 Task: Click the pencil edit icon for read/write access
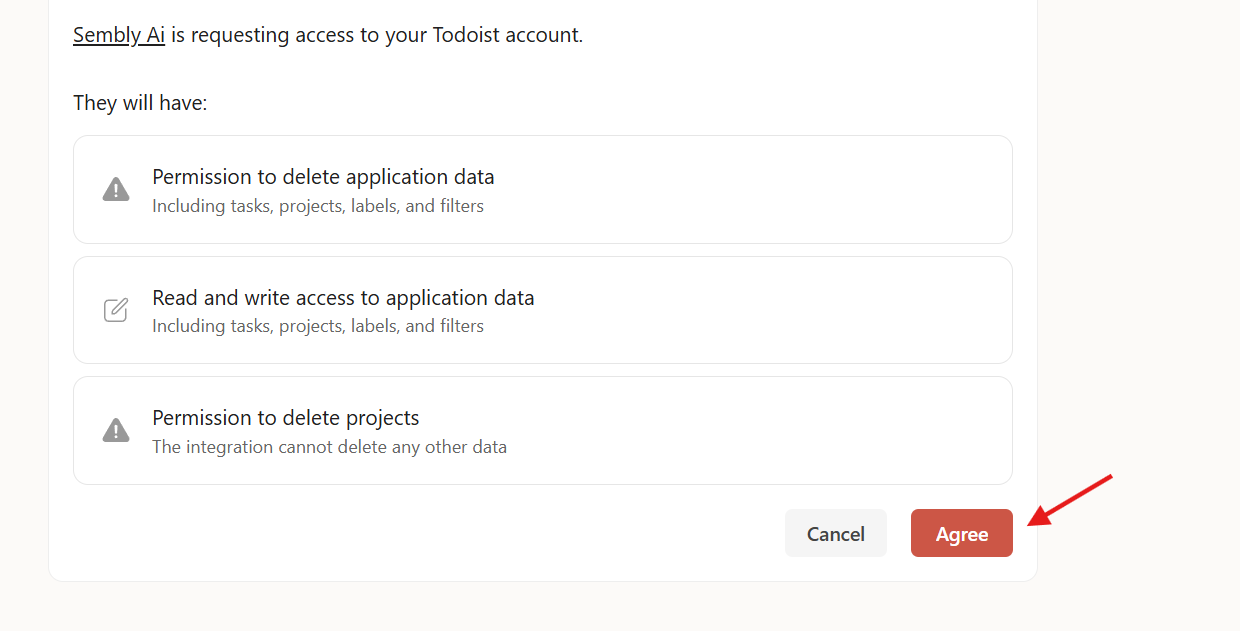coord(116,310)
